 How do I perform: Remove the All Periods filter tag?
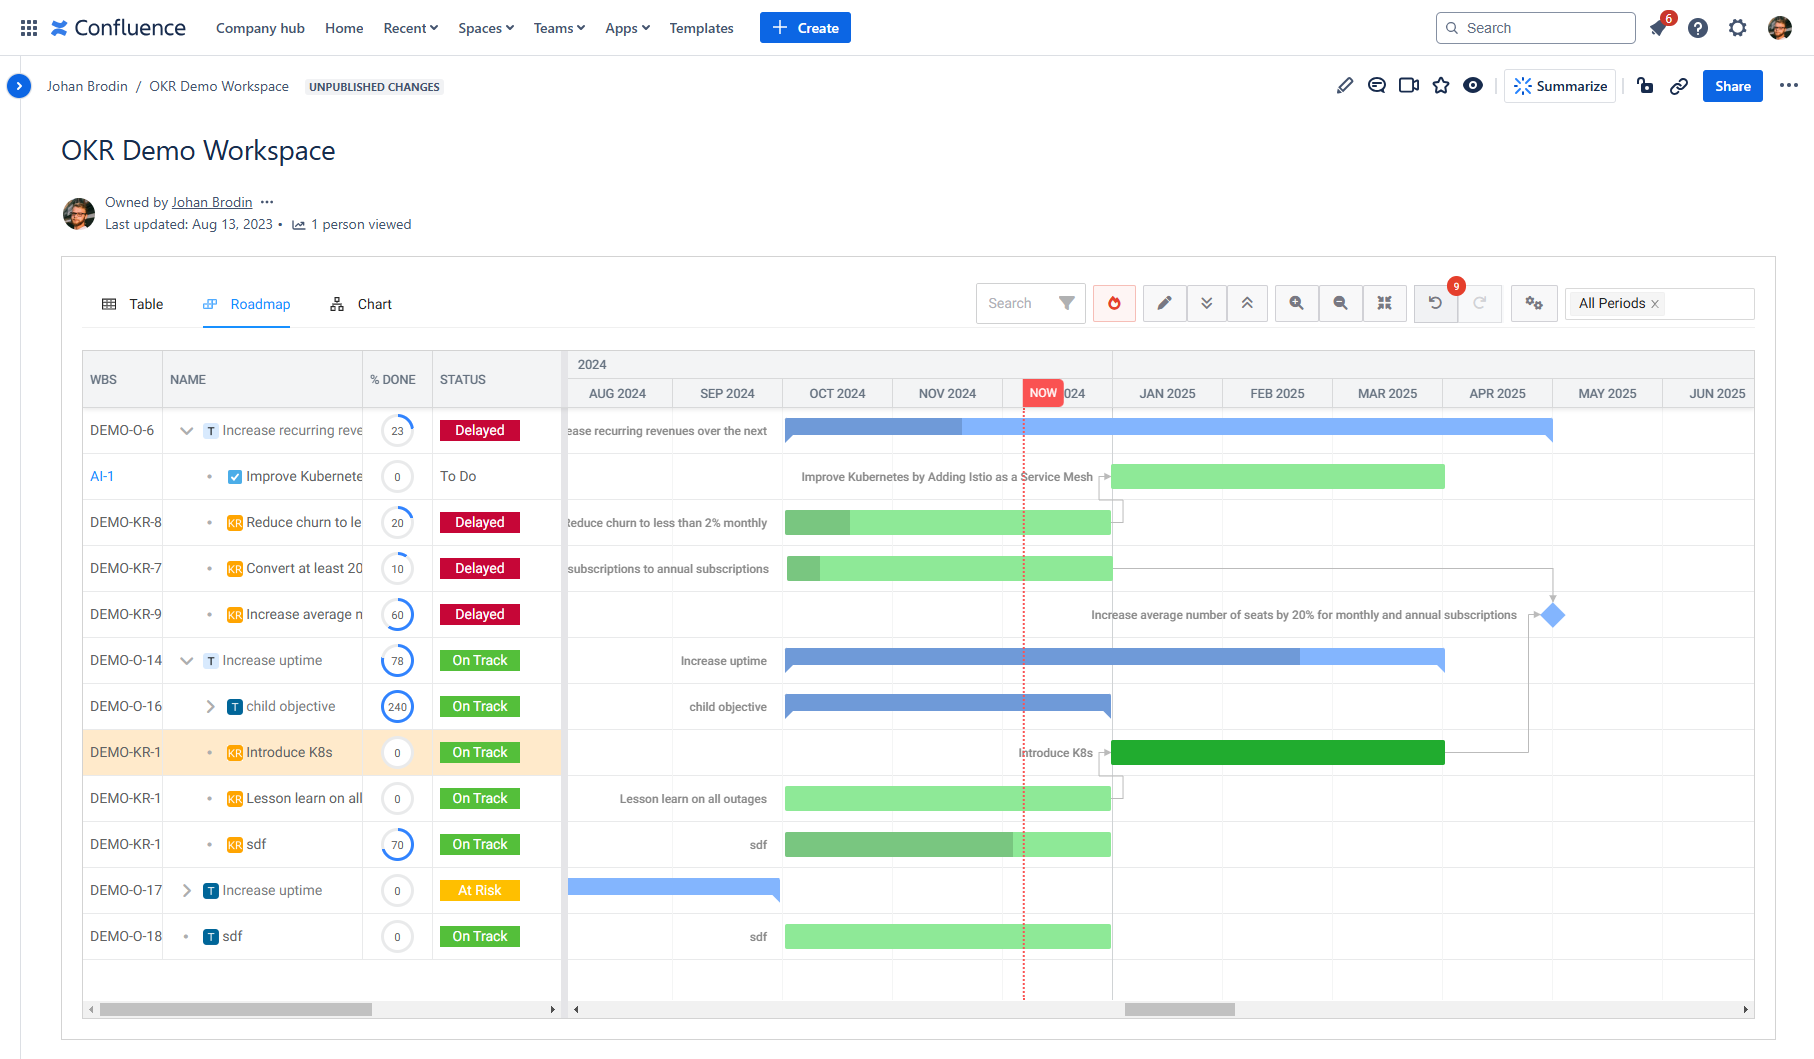1655,304
